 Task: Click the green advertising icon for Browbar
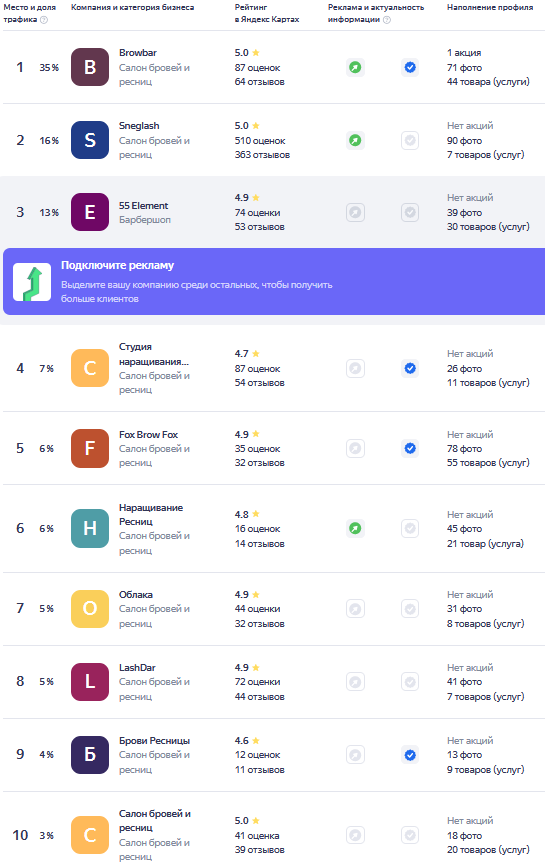[x=355, y=67]
